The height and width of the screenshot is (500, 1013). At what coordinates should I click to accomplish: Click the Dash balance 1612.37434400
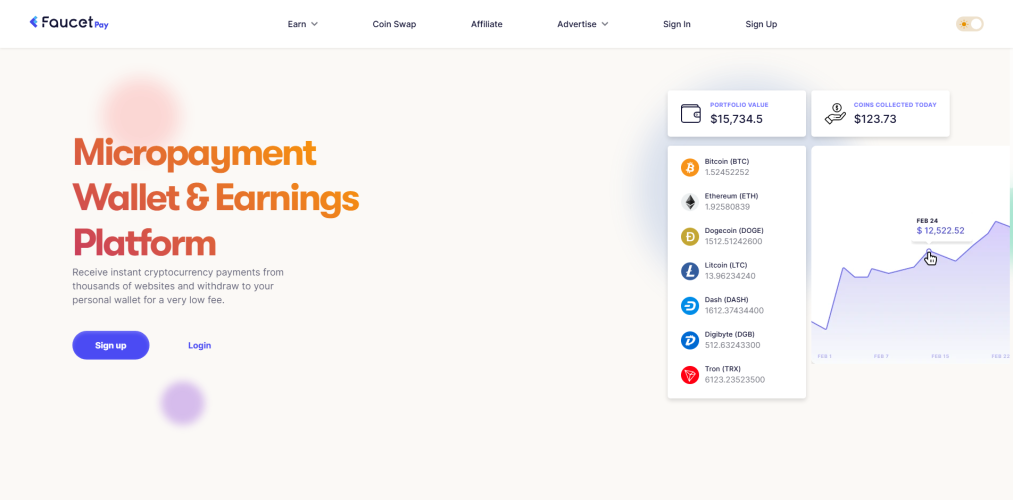(735, 311)
